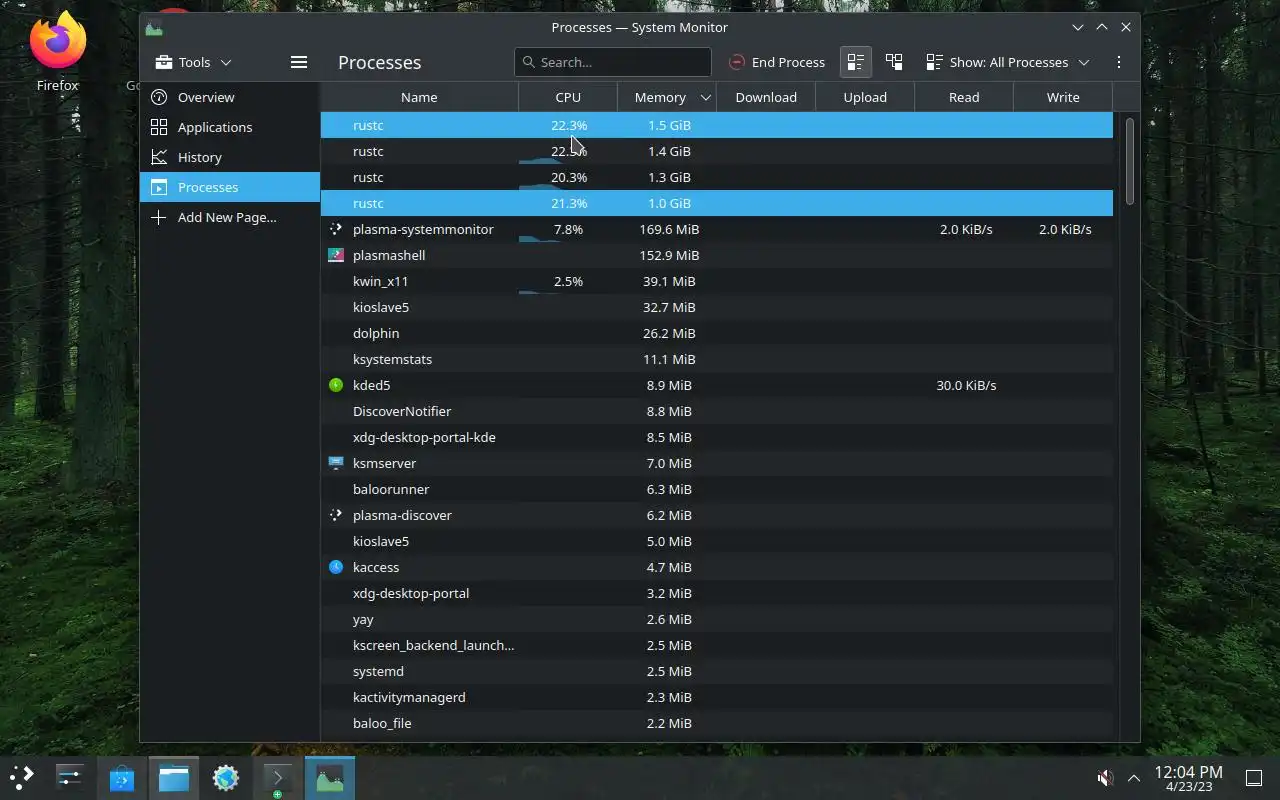Viewport: 1280px width, 800px height.
Task: Click the plasma-discover process icon
Action: point(336,515)
